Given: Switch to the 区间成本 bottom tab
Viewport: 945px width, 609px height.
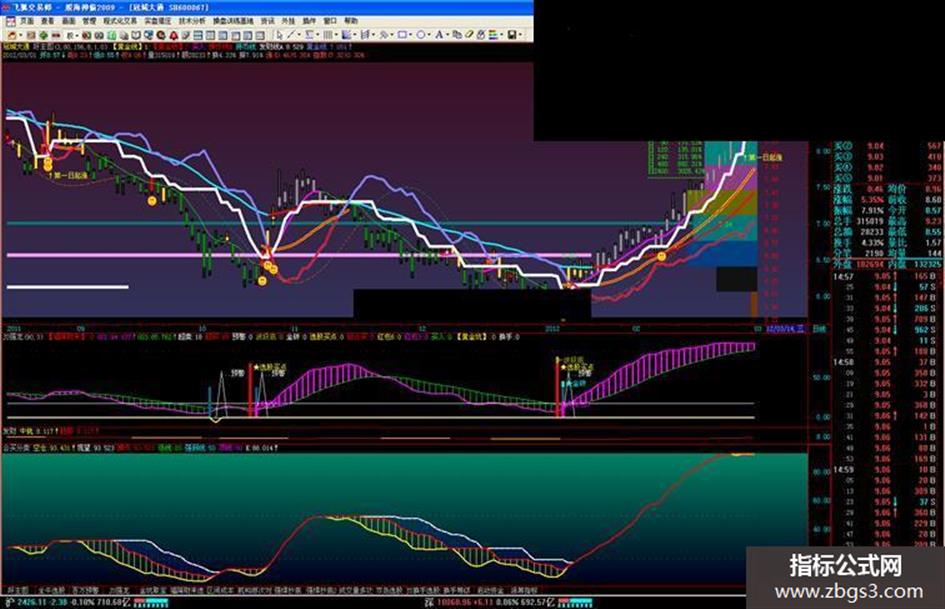Looking at the screenshot, I should click(x=220, y=590).
